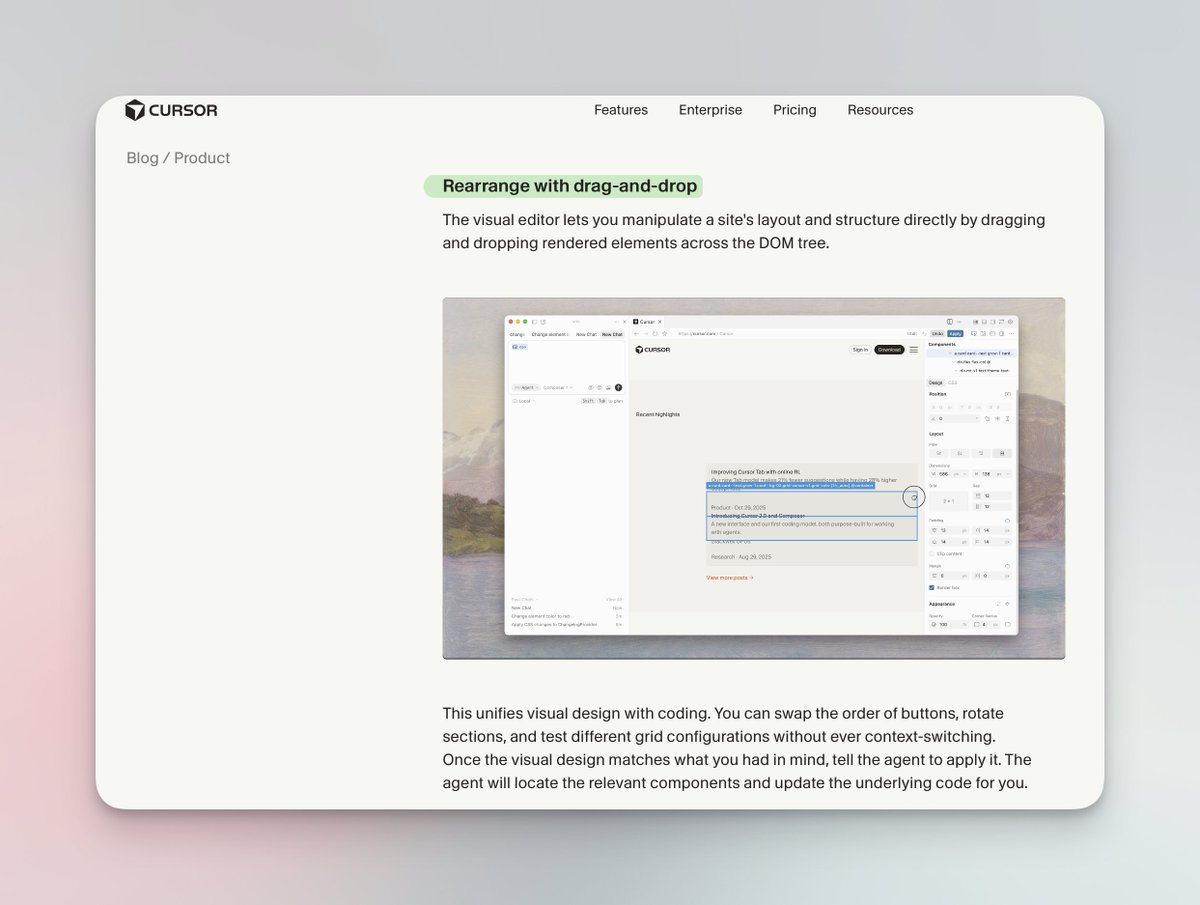Click the black Download button in embedded site

(889, 350)
